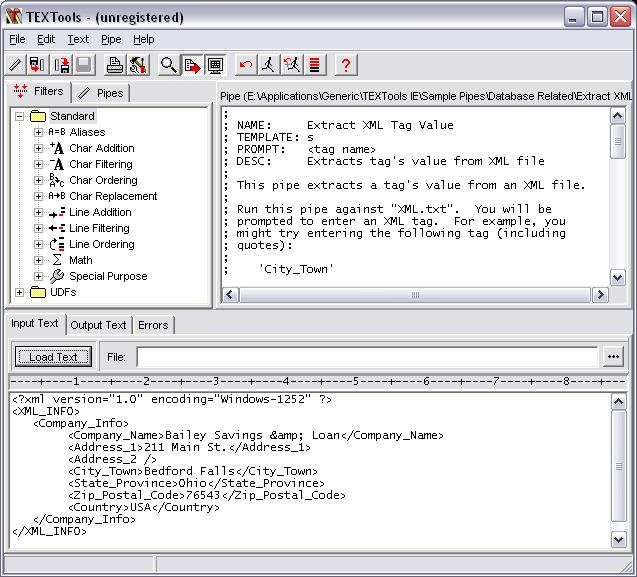Expand the Special Purpose node
Image resolution: width=637 pixels, height=577 pixels.
pos(38,277)
